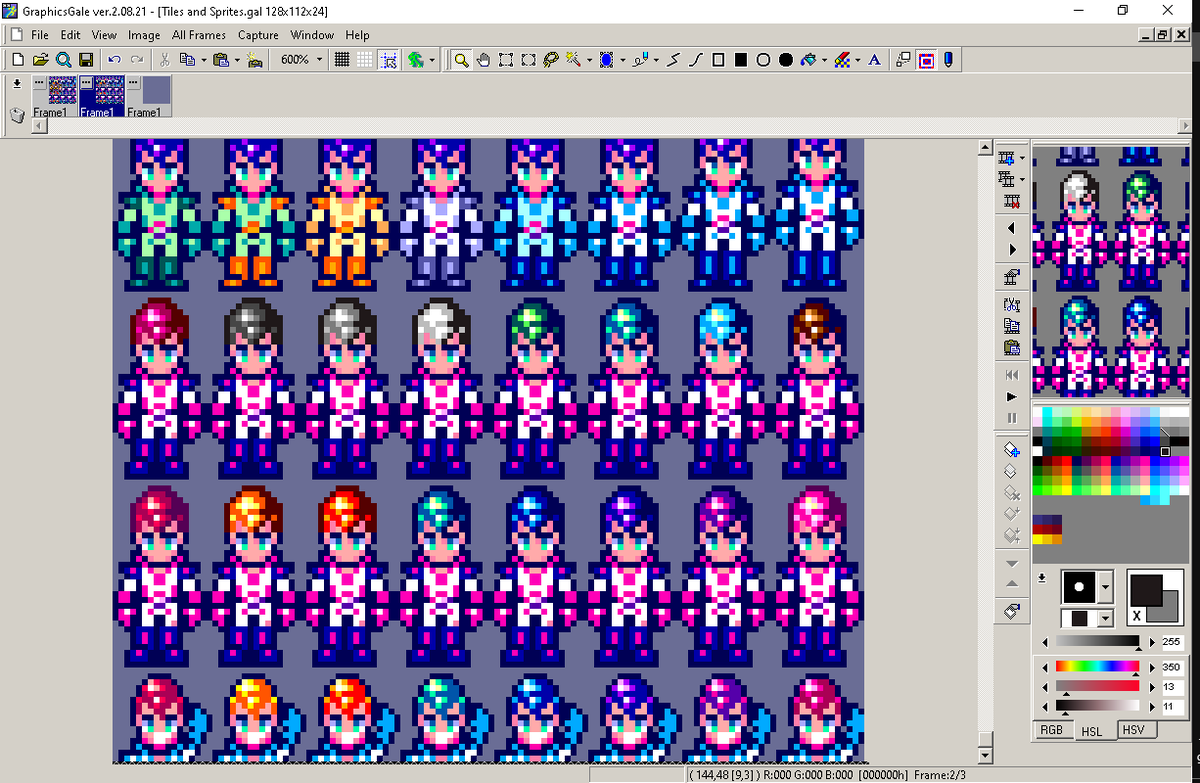Open the 600% zoom level dropdown
This screenshot has width=1200, height=783.
(319, 60)
